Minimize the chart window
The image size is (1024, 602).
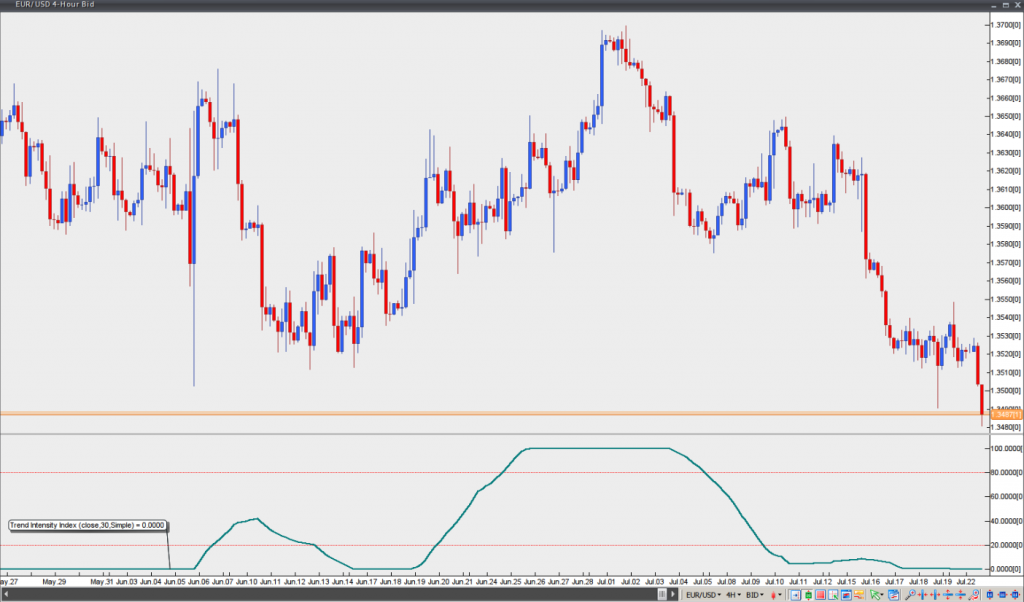993,5
